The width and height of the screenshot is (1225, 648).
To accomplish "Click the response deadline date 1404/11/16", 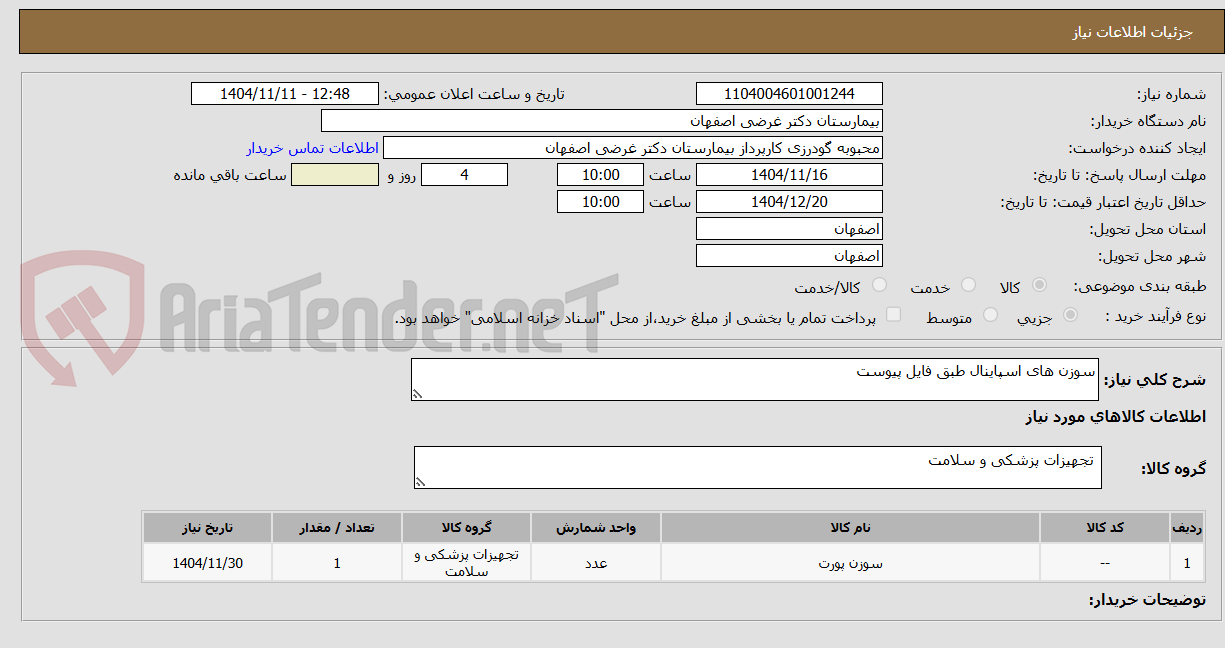I will click(790, 175).
